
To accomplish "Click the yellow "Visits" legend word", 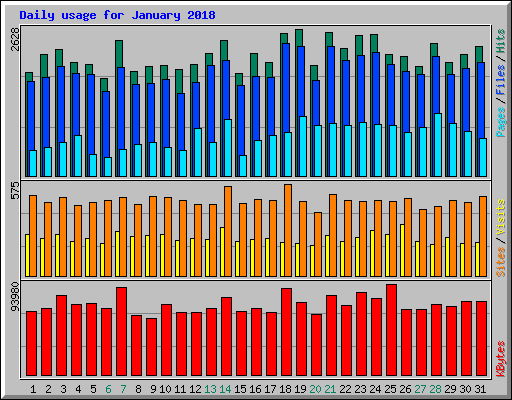I will pos(500,217).
